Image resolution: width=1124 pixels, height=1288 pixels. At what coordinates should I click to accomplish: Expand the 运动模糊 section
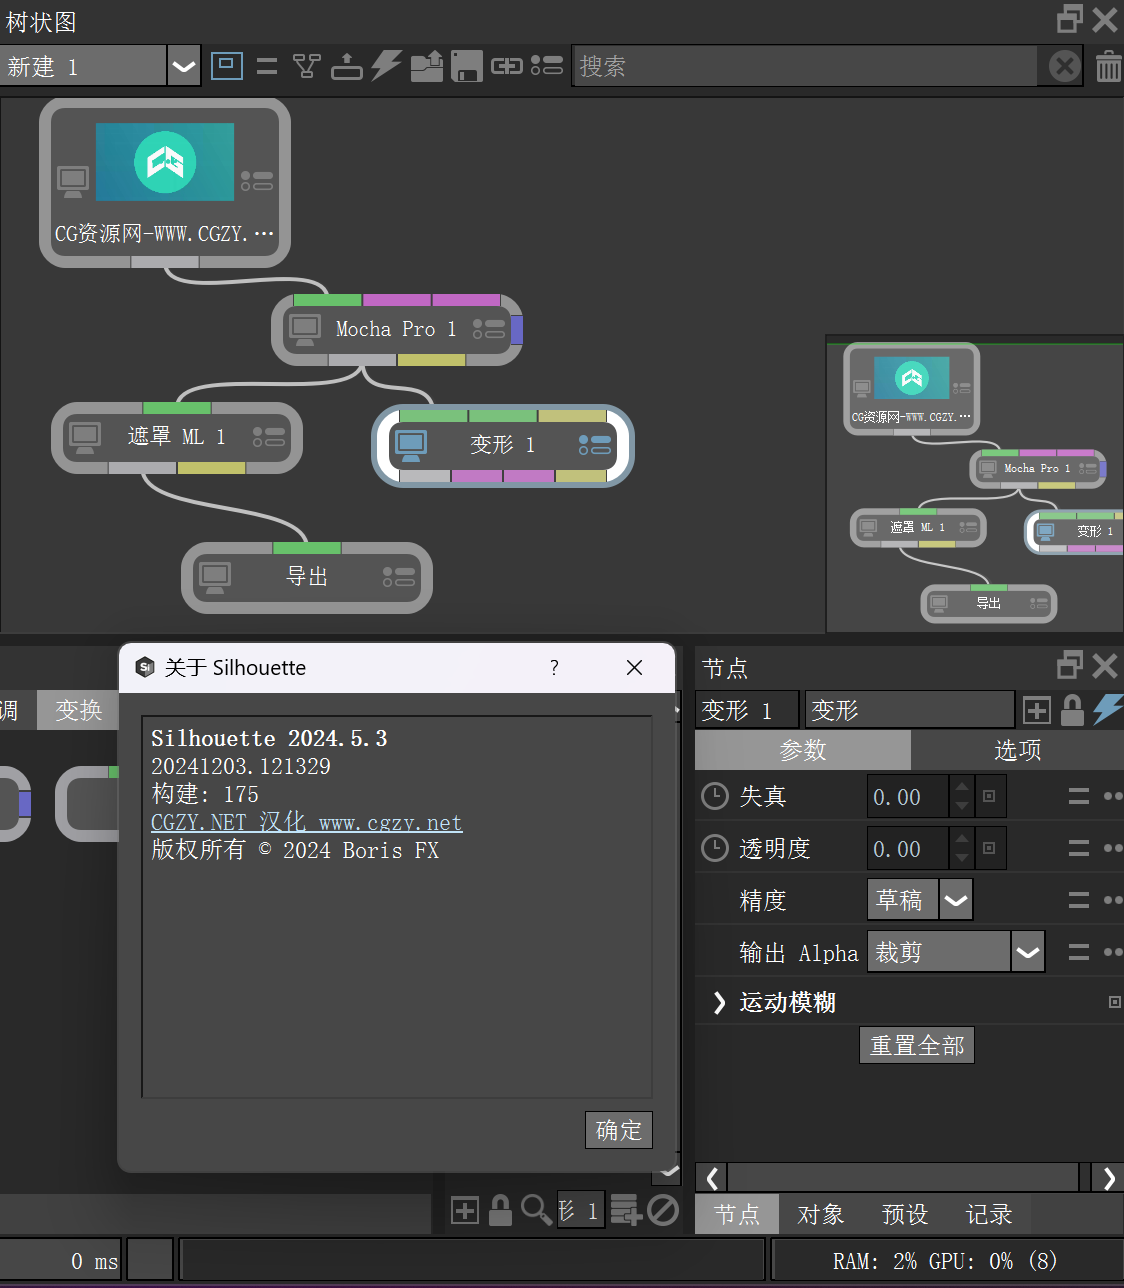click(x=718, y=1002)
